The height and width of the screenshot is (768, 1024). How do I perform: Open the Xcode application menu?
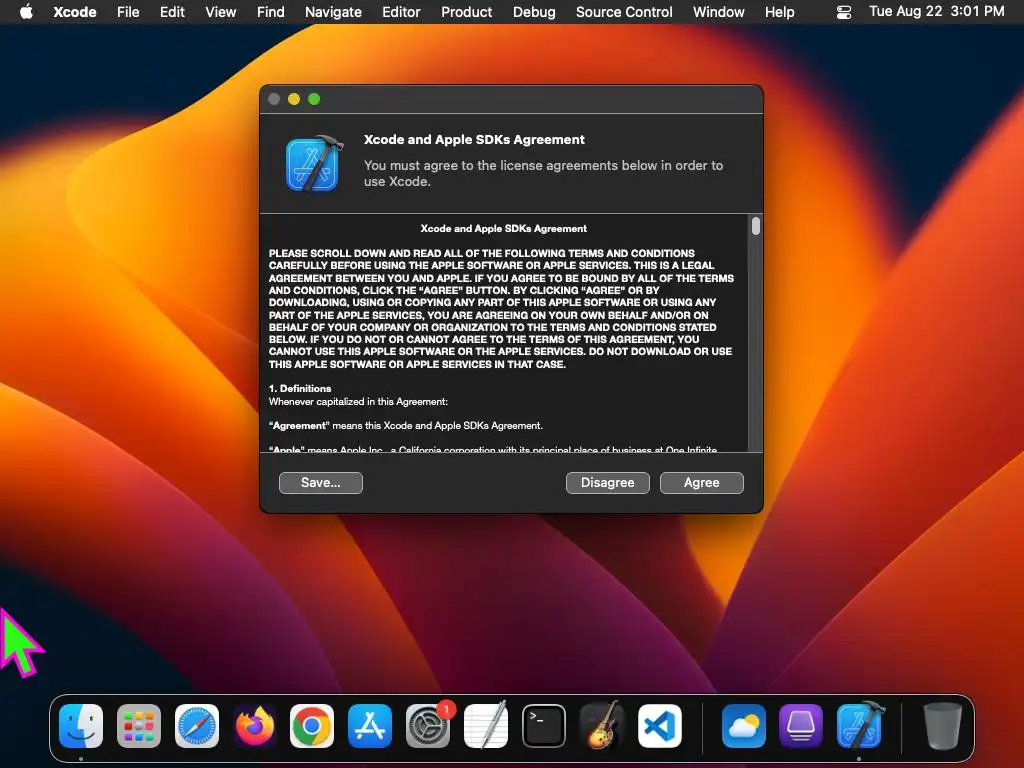[75, 12]
